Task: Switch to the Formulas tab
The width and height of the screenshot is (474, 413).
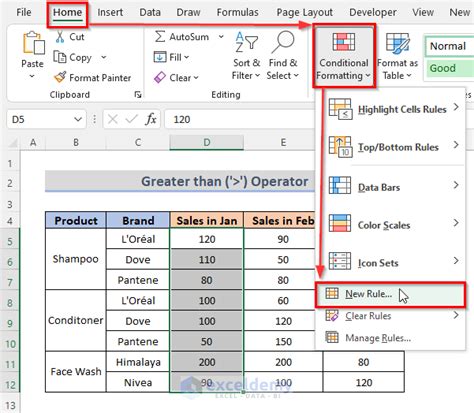Action: [x=237, y=12]
